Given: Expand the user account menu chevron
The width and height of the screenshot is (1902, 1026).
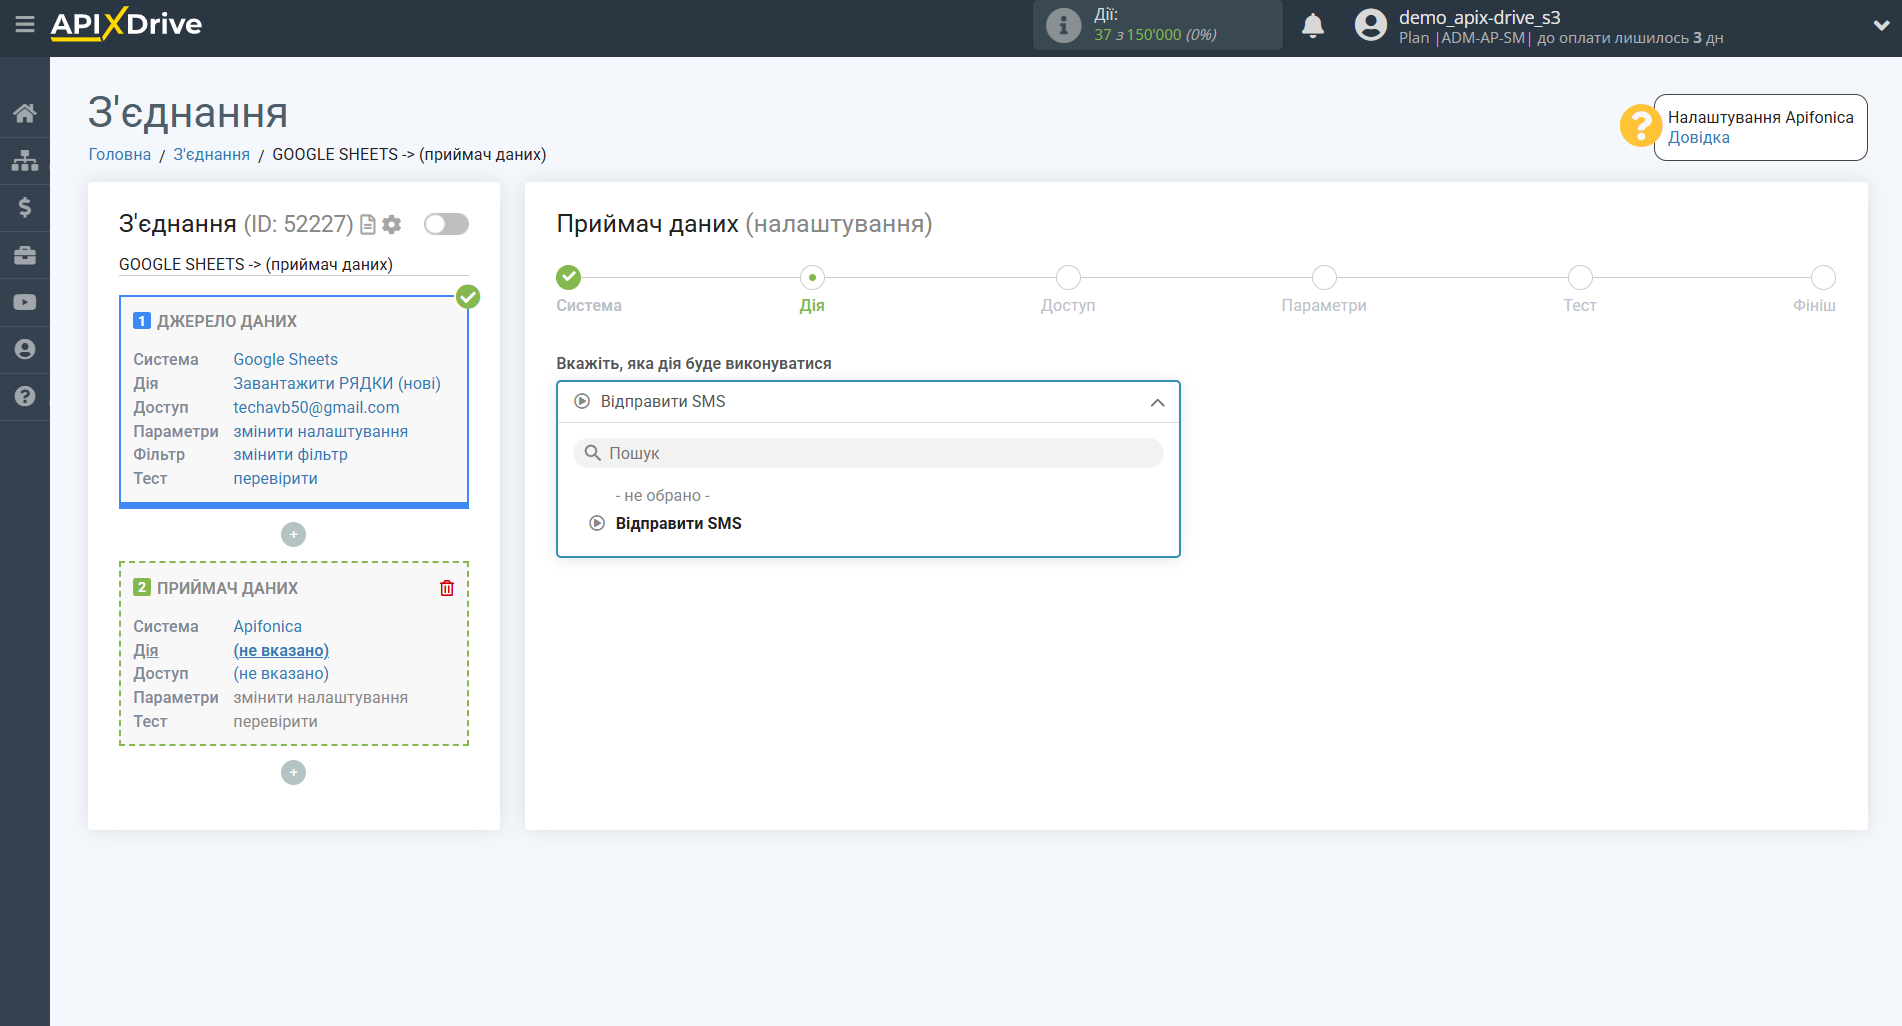Looking at the screenshot, I should click(x=1880, y=26).
